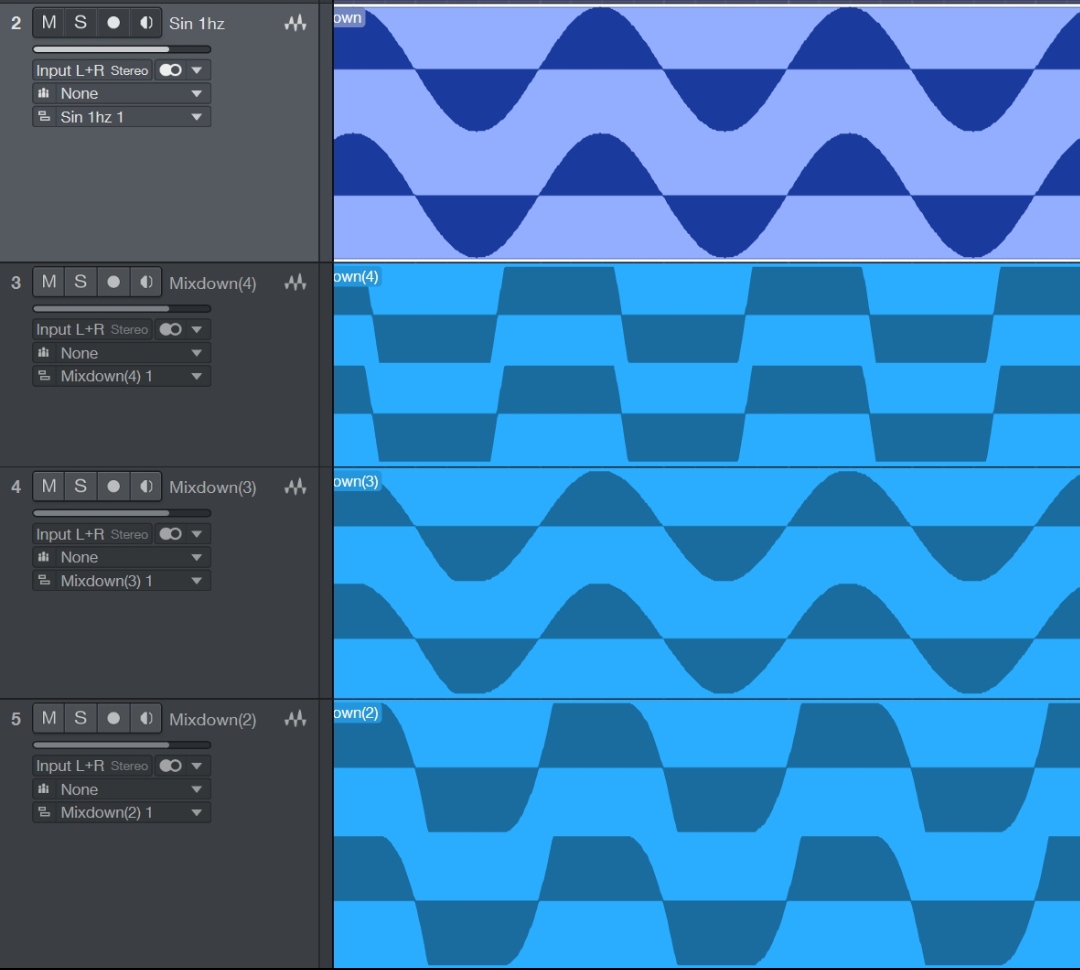Expand instrument None dropdown on Mixdown(3)
The image size is (1080, 970).
197,557
